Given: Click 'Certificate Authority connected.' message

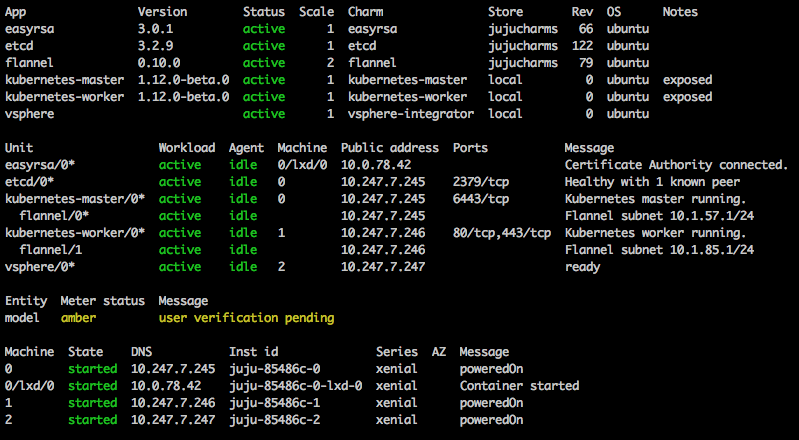Looking at the screenshot, I should click(676, 165).
